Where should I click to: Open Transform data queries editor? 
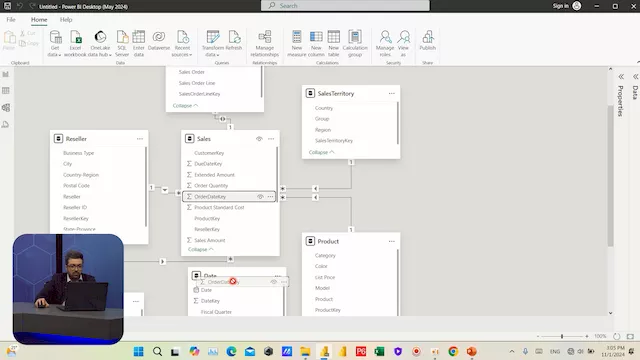point(213,43)
